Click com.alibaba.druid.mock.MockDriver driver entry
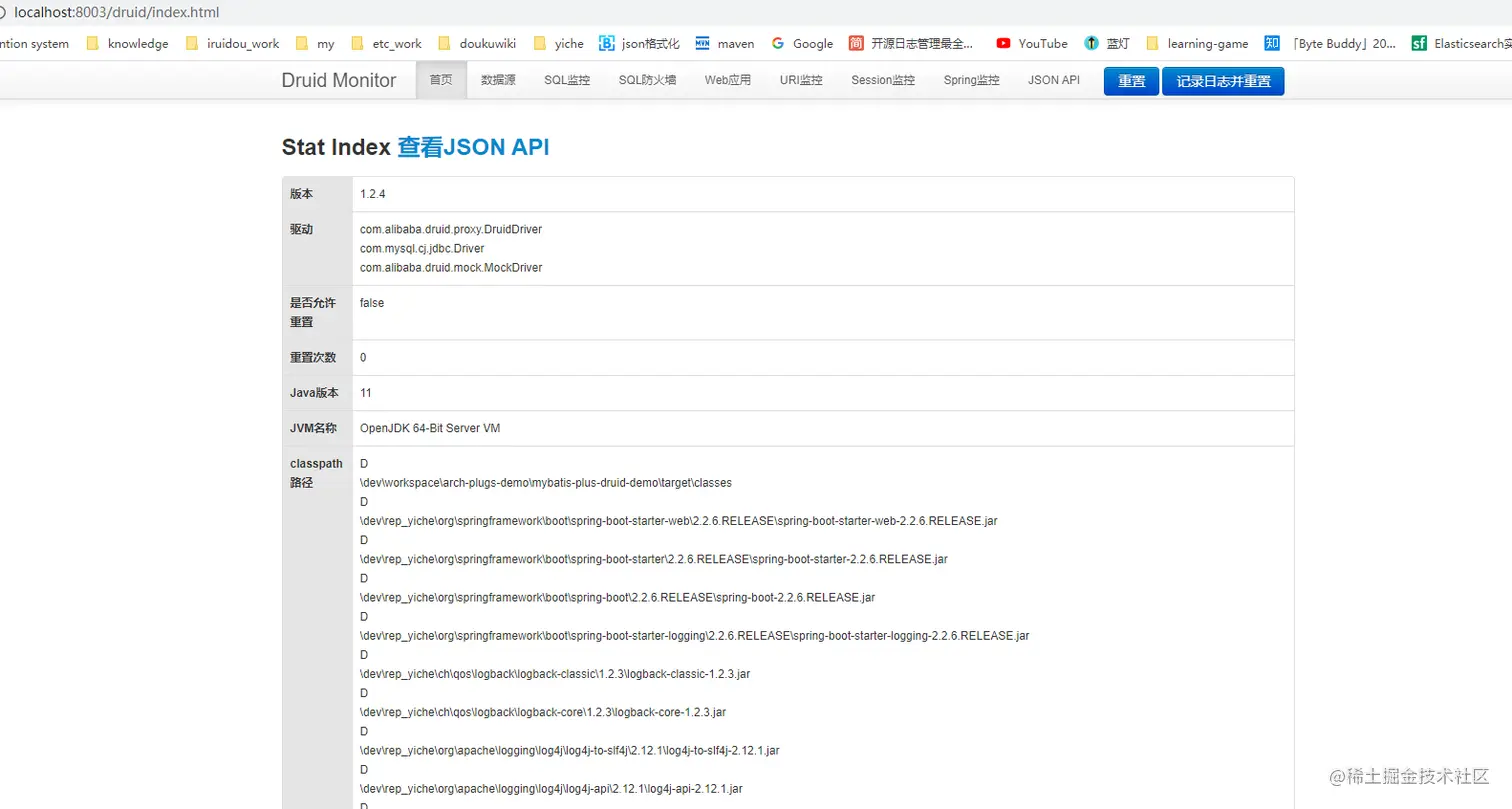 (x=451, y=268)
